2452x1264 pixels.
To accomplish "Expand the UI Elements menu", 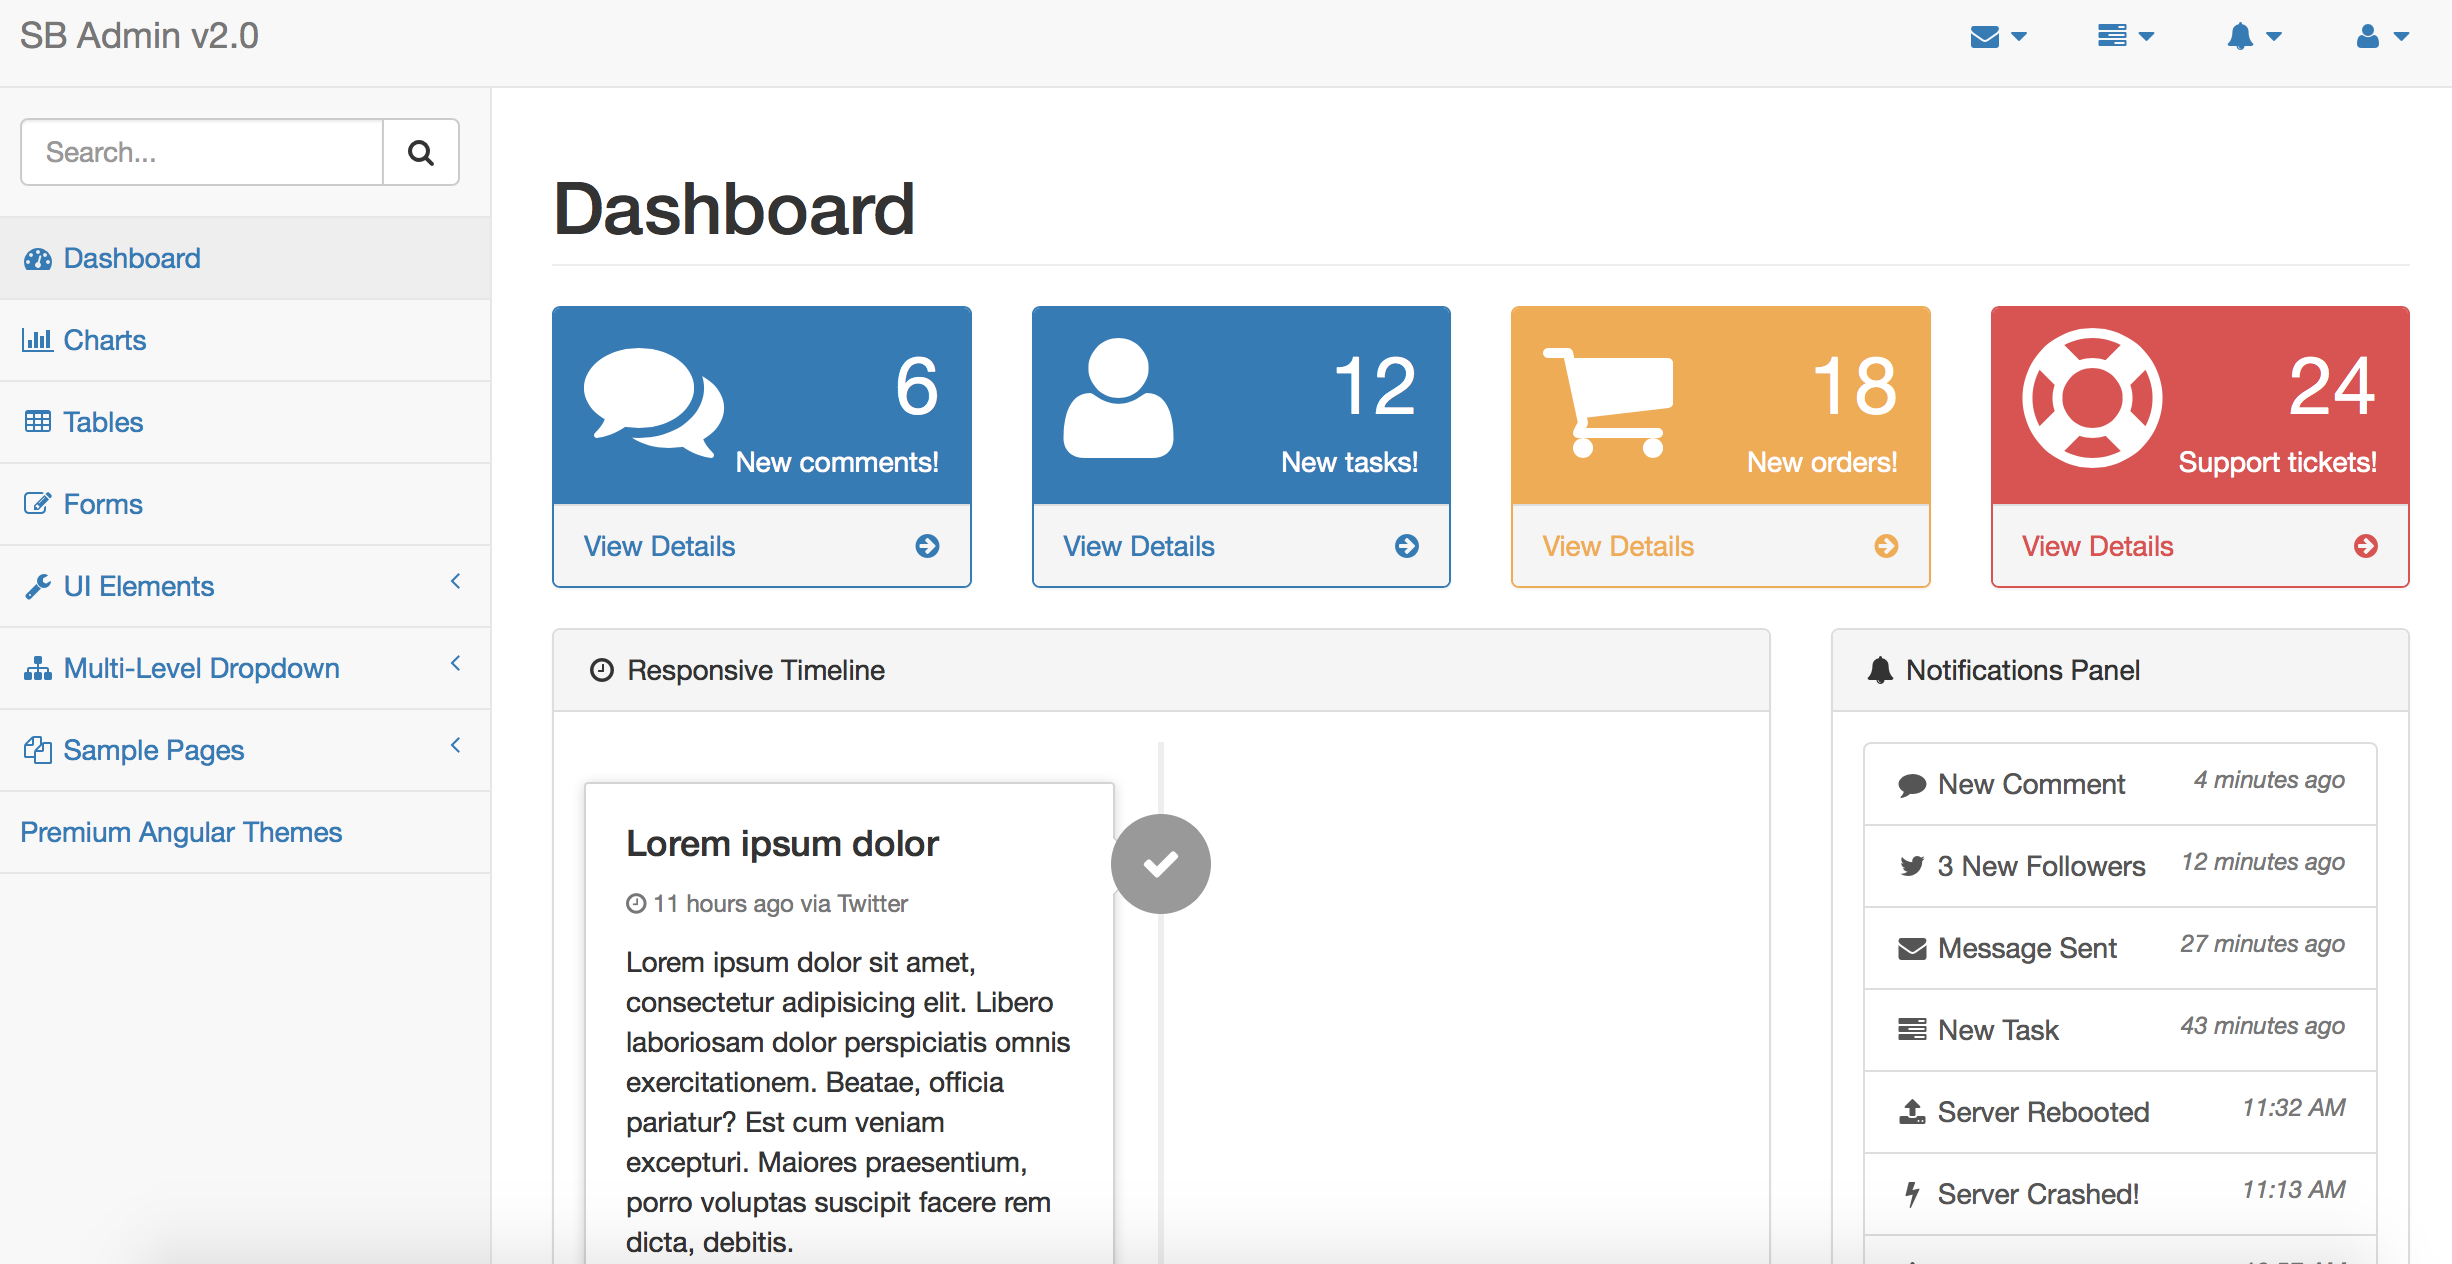I will pos(140,586).
